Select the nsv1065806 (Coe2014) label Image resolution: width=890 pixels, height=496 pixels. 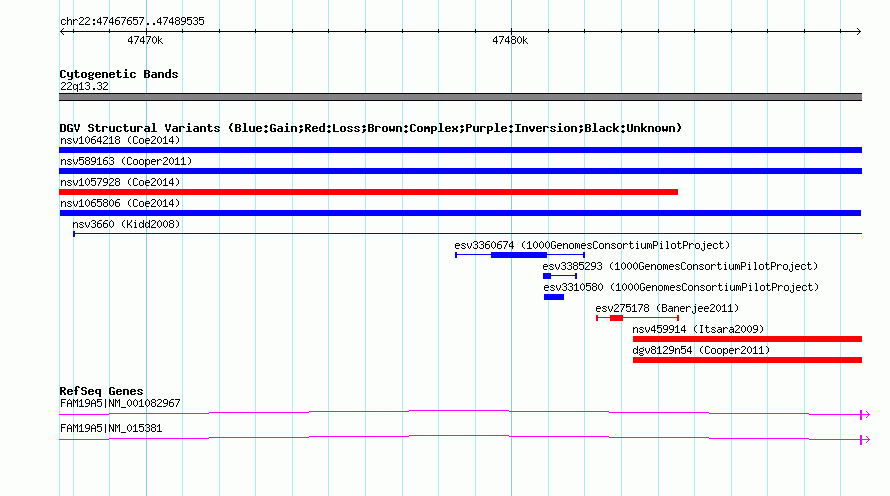pyautogui.click(x=120, y=203)
